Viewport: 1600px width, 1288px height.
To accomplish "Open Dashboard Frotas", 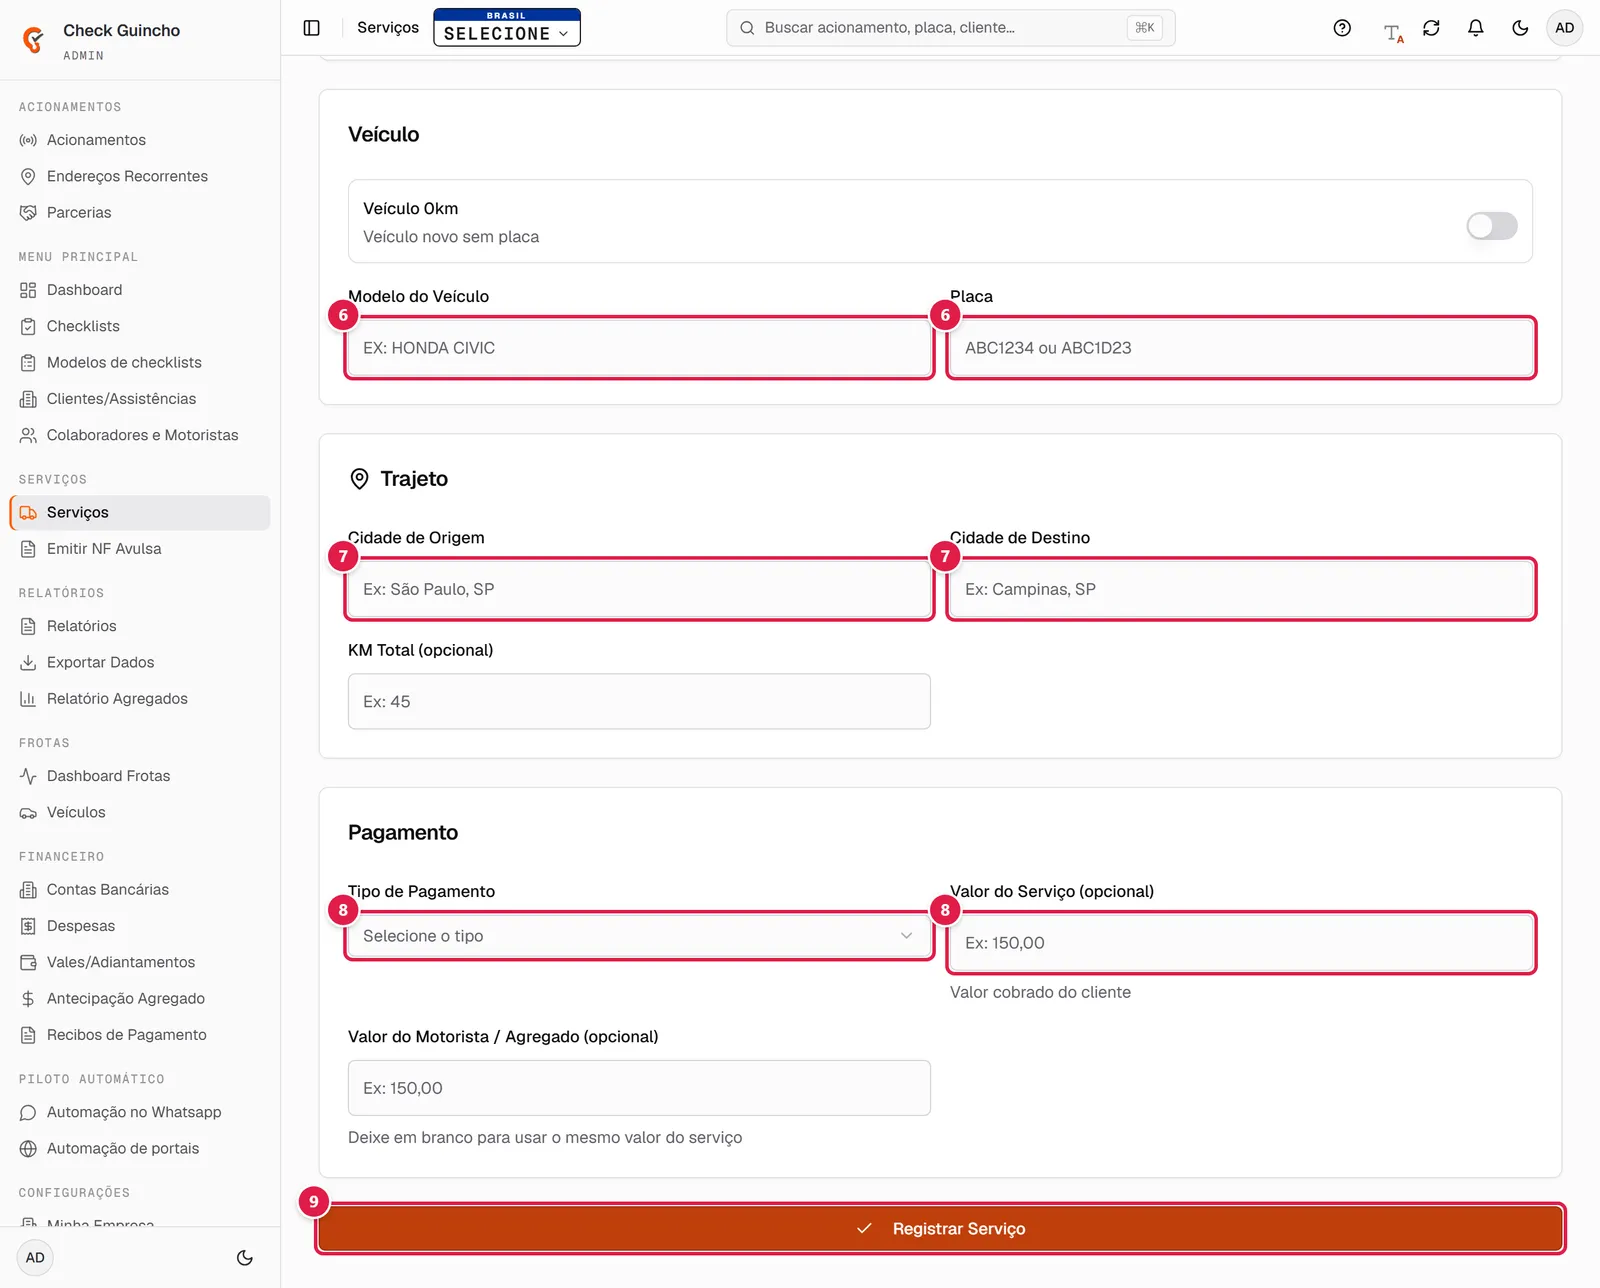I will click(x=140, y=776).
